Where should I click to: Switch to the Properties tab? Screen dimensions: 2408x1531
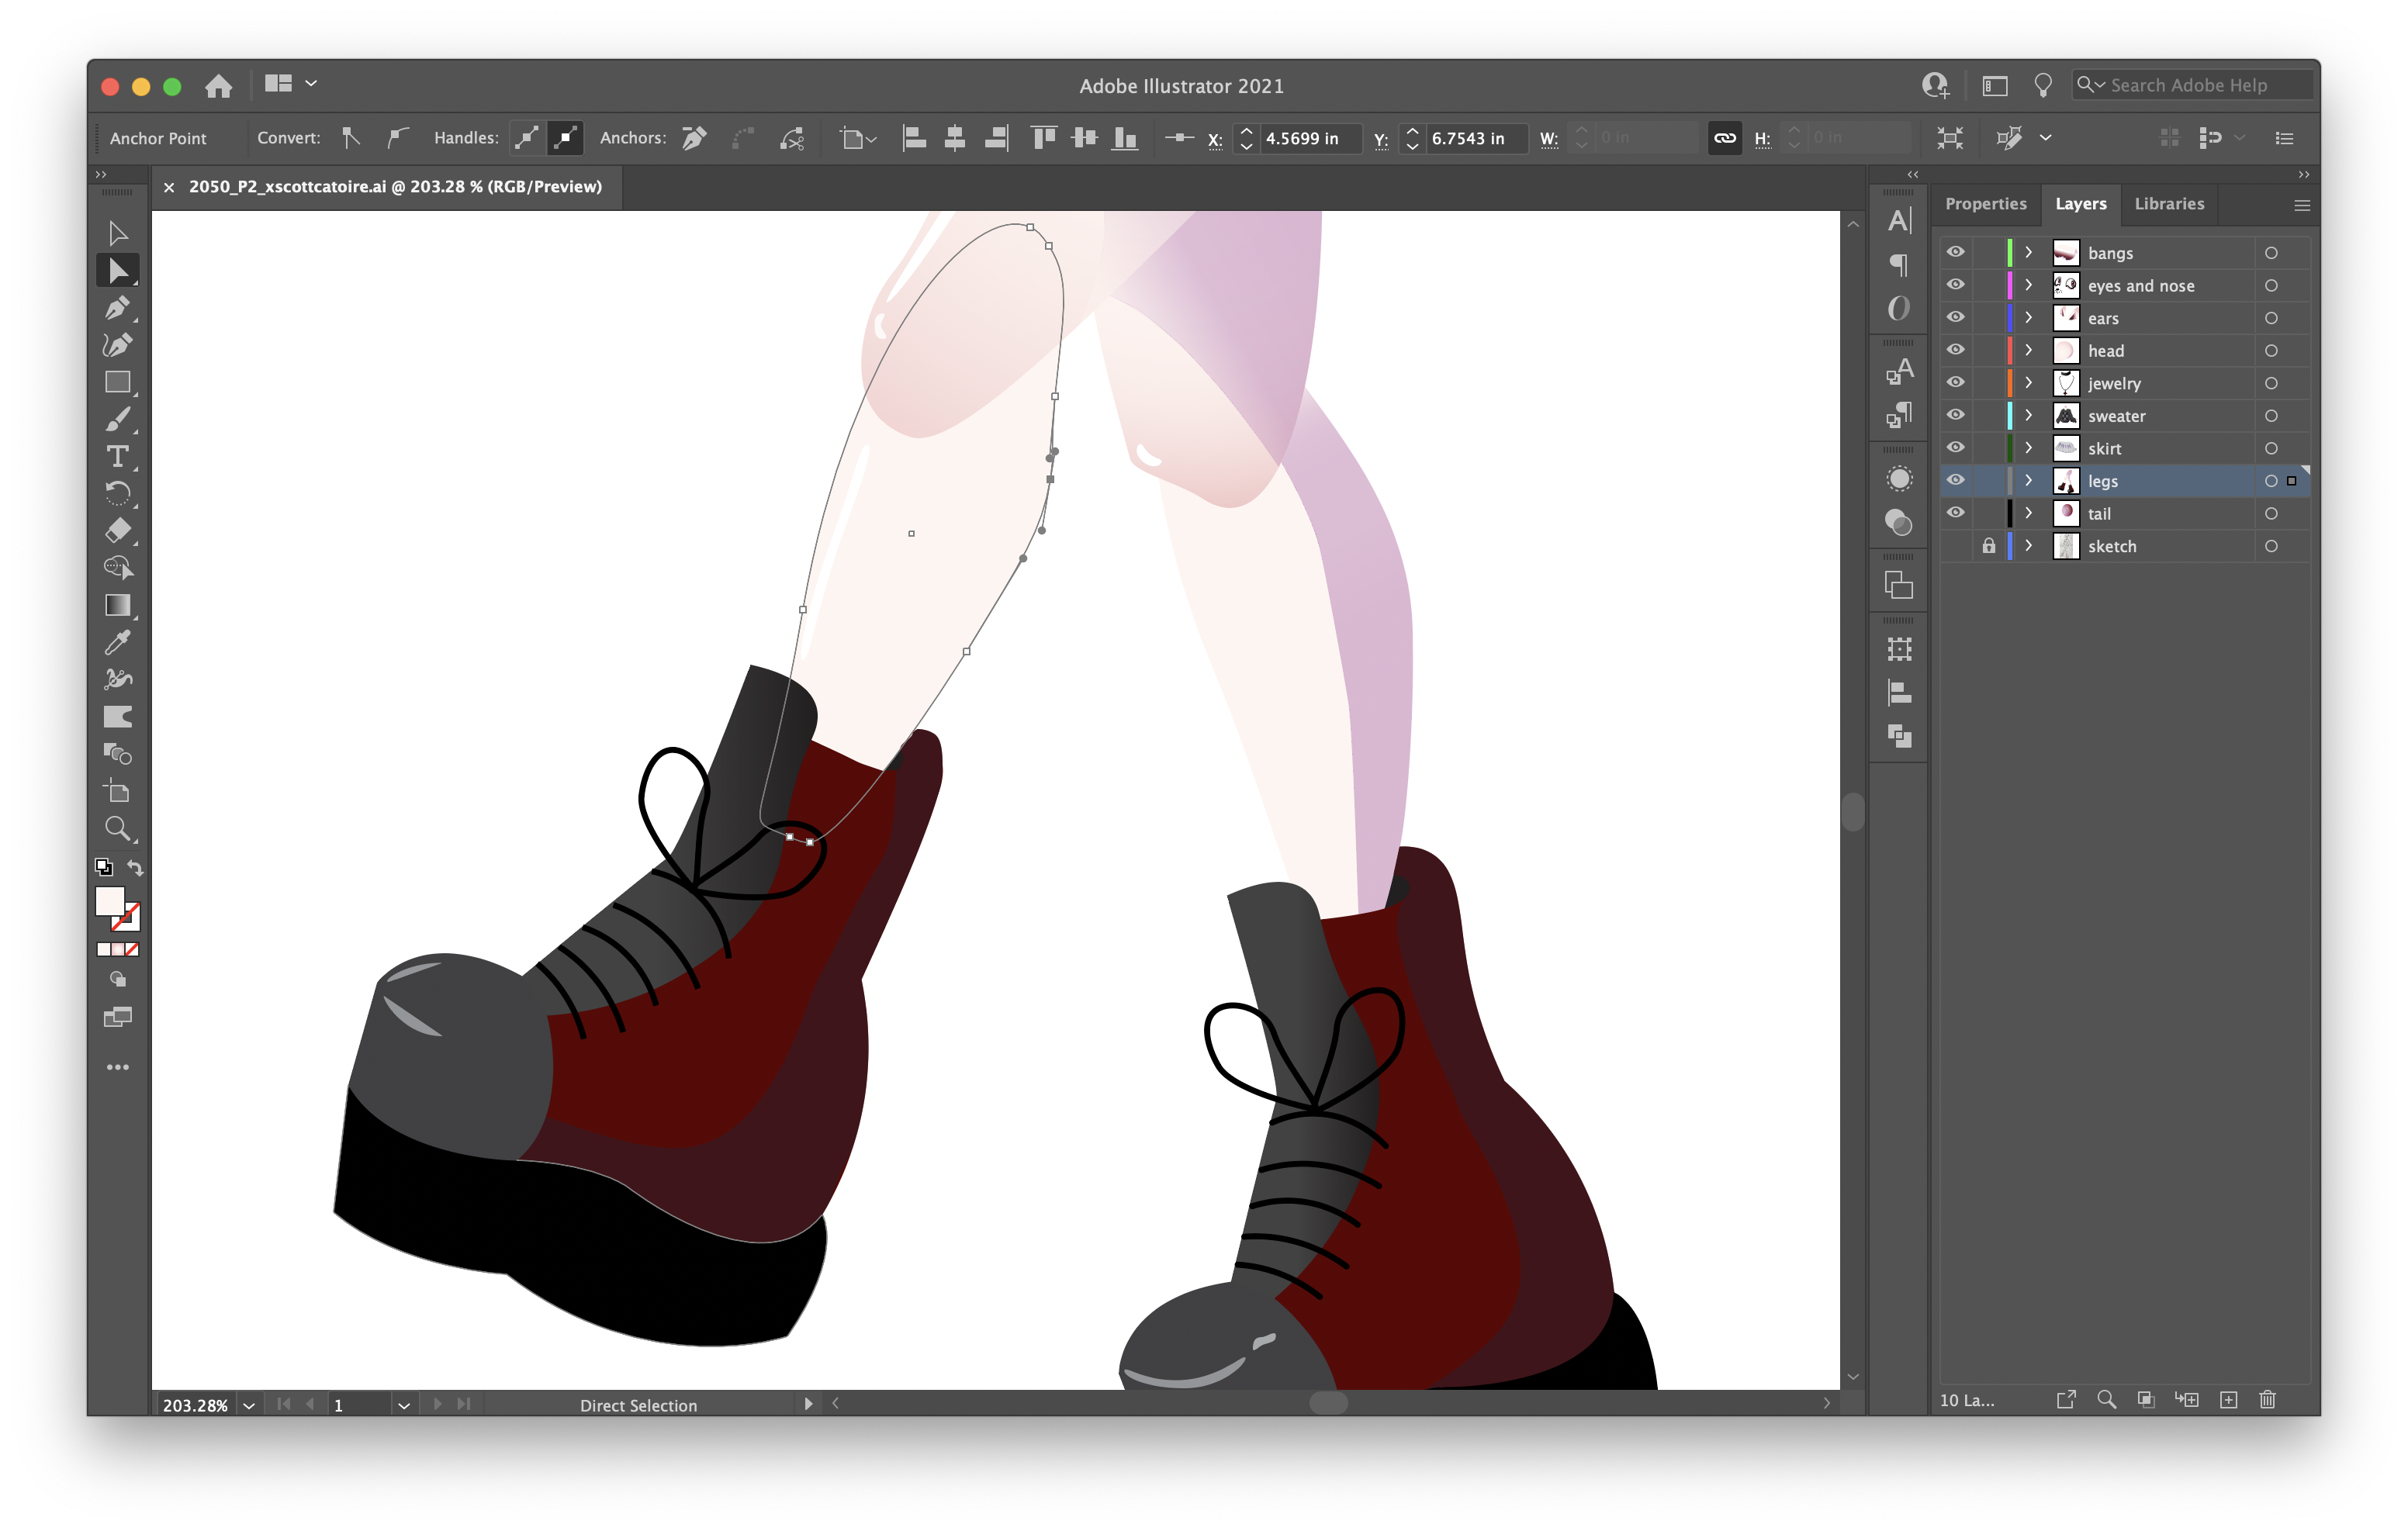click(1985, 204)
